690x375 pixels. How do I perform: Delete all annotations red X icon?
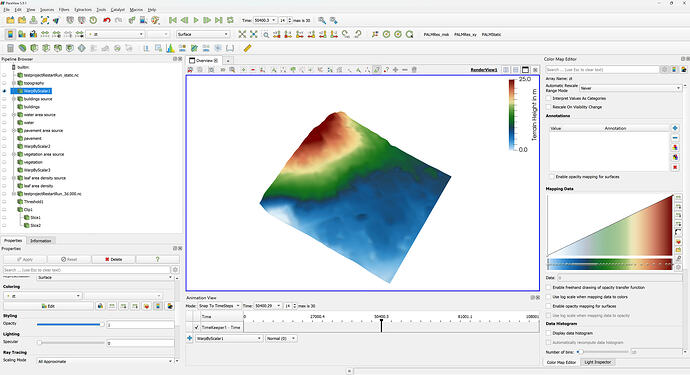(x=675, y=168)
